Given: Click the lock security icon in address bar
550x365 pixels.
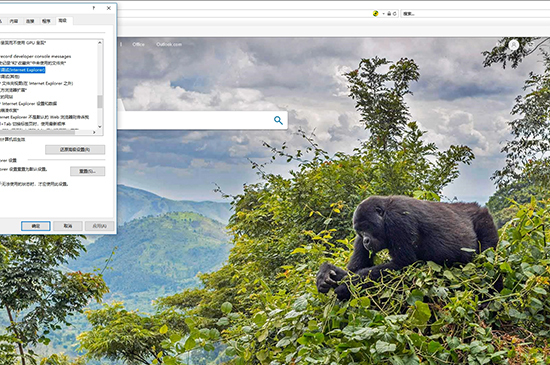Looking at the screenshot, I should (389, 14).
